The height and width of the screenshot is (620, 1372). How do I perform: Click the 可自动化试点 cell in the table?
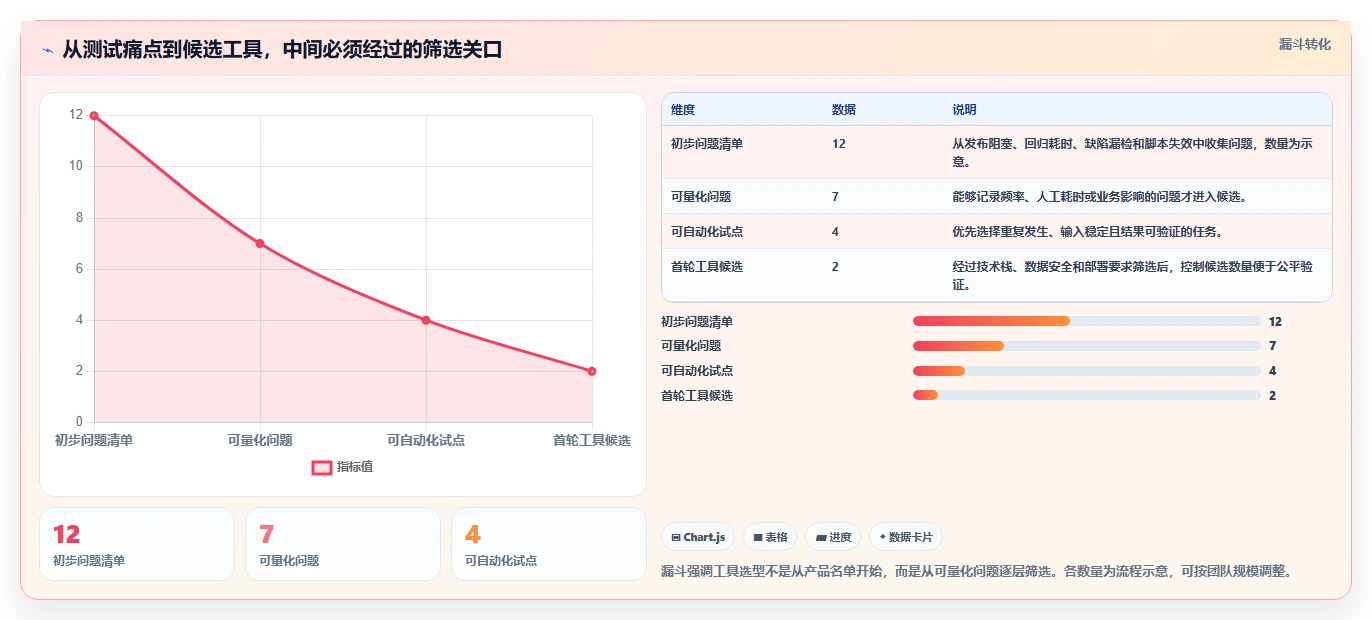click(707, 232)
